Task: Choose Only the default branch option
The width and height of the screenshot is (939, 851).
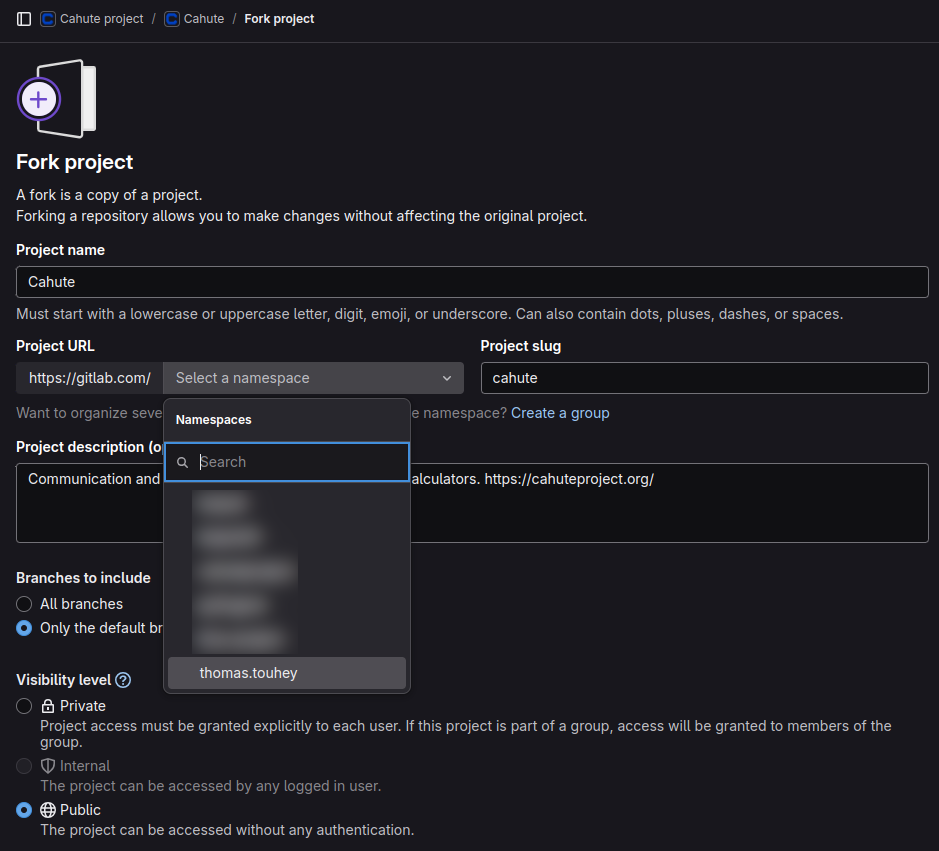Action: (24, 628)
